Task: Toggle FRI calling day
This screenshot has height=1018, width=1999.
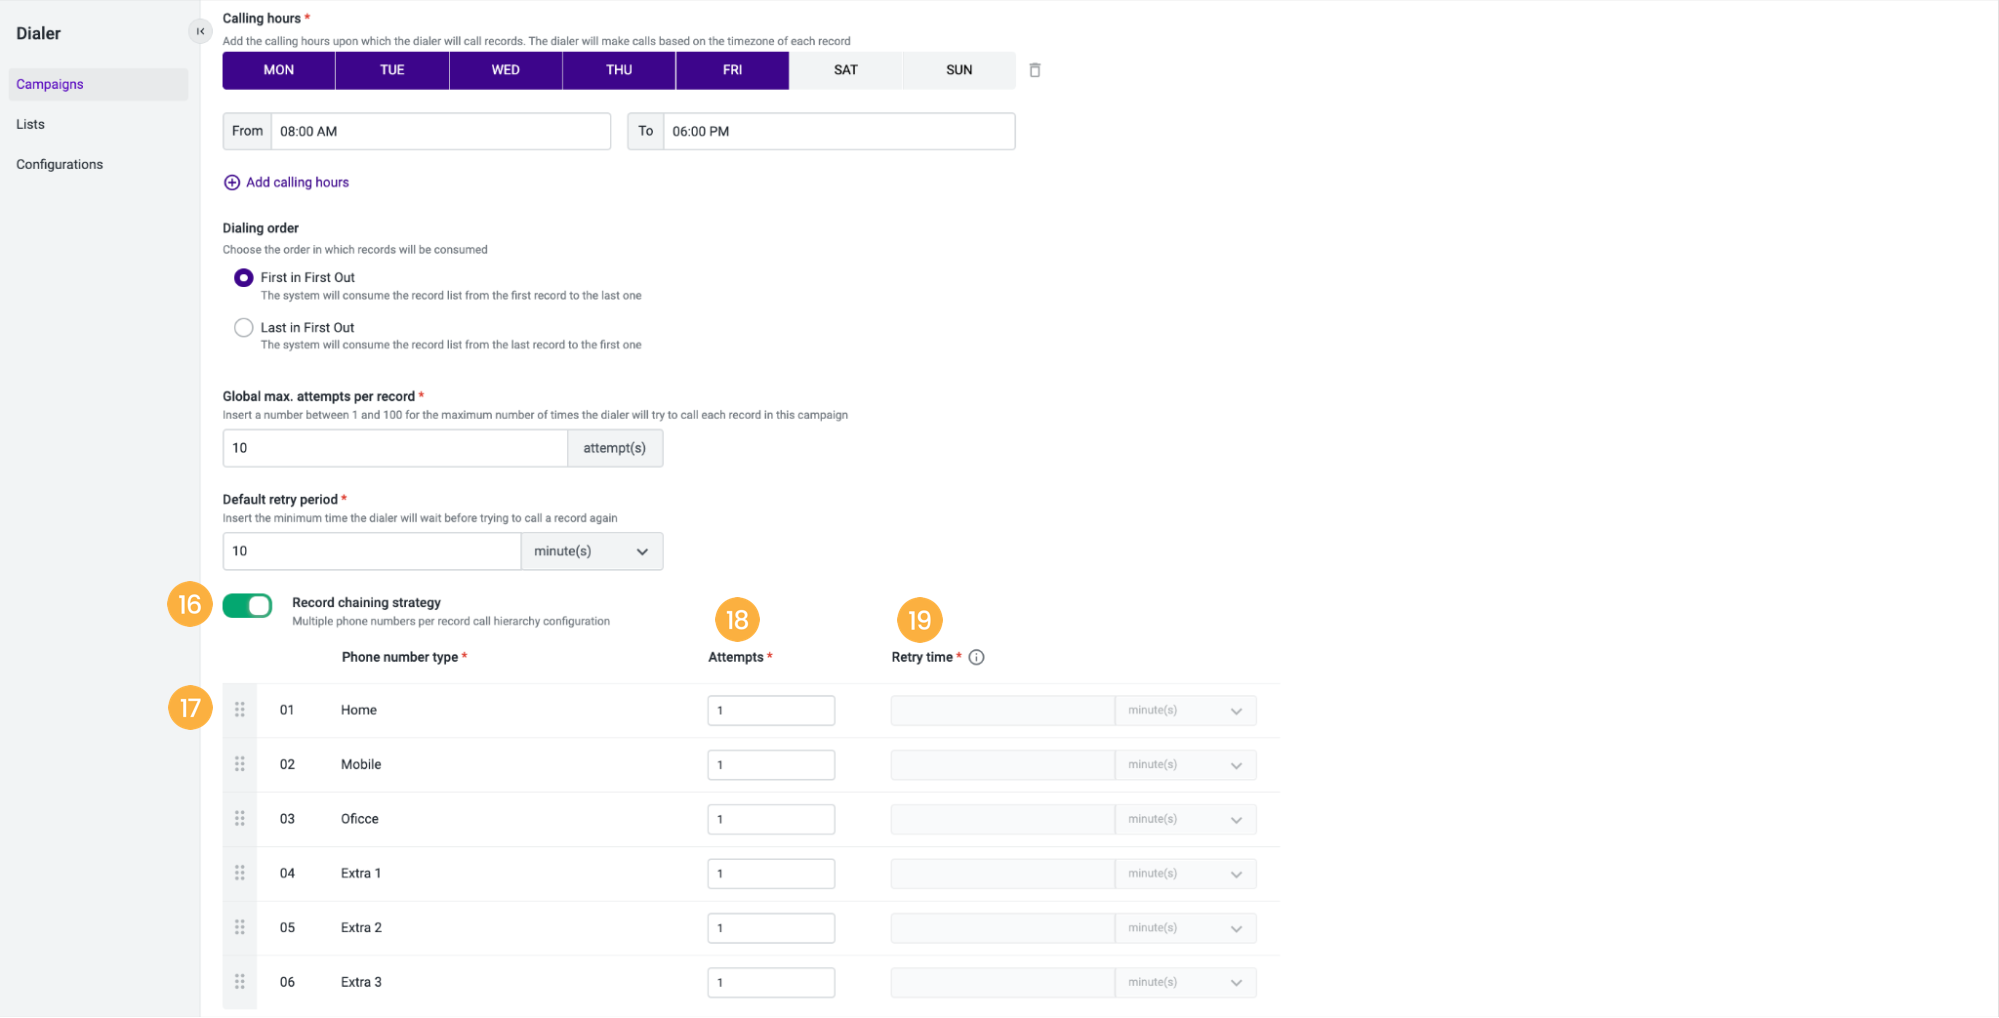Action: click(x=733, y=70)
